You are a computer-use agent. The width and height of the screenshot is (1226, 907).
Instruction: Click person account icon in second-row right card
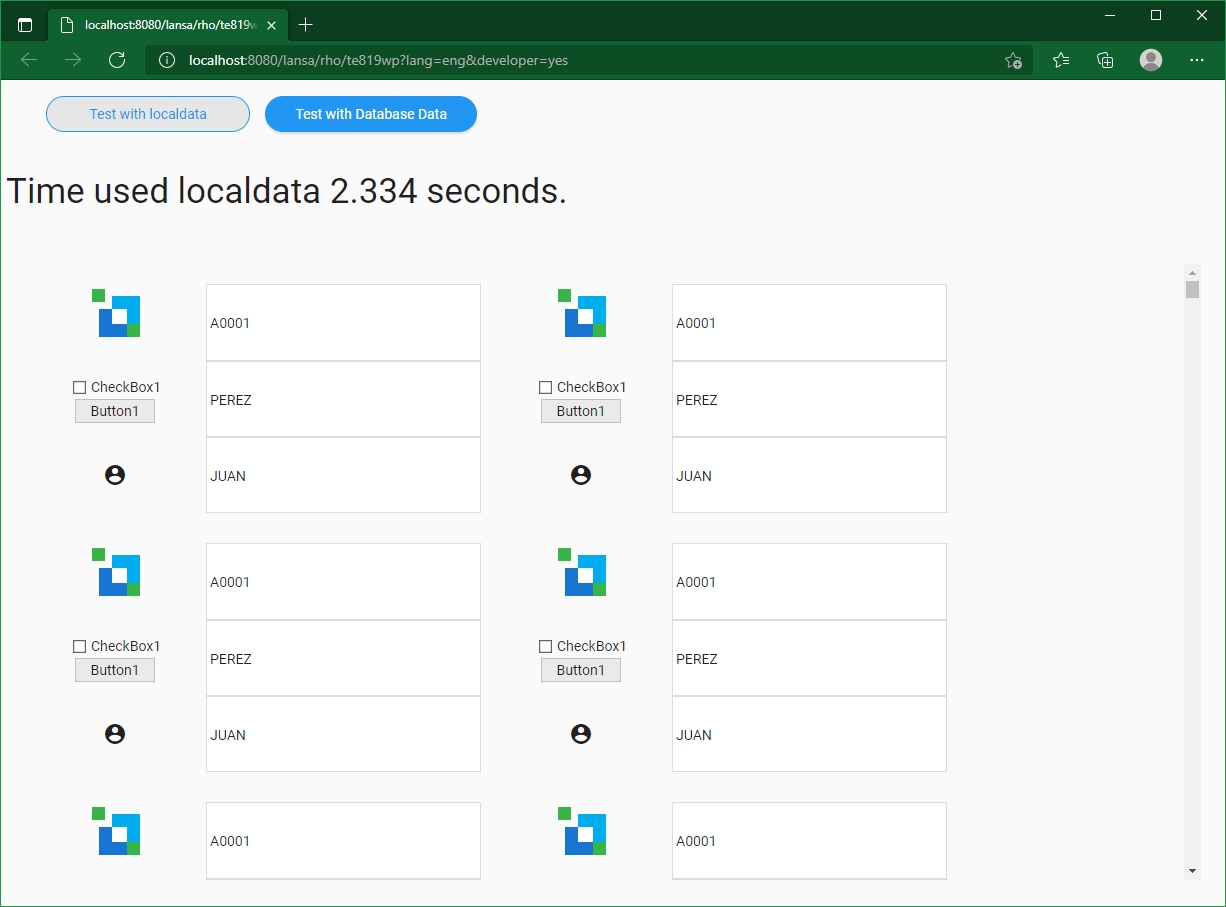point(581,734)
